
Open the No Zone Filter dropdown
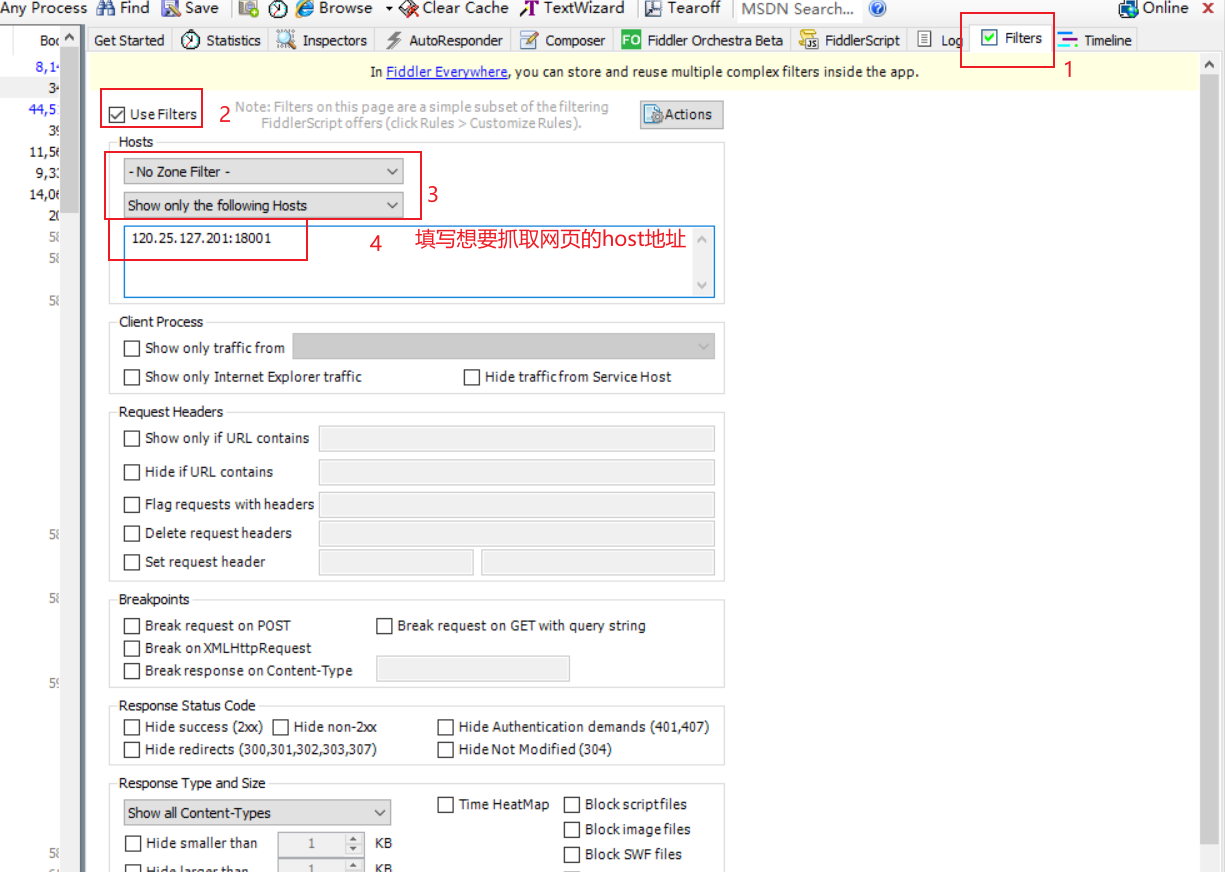point(263,172)
